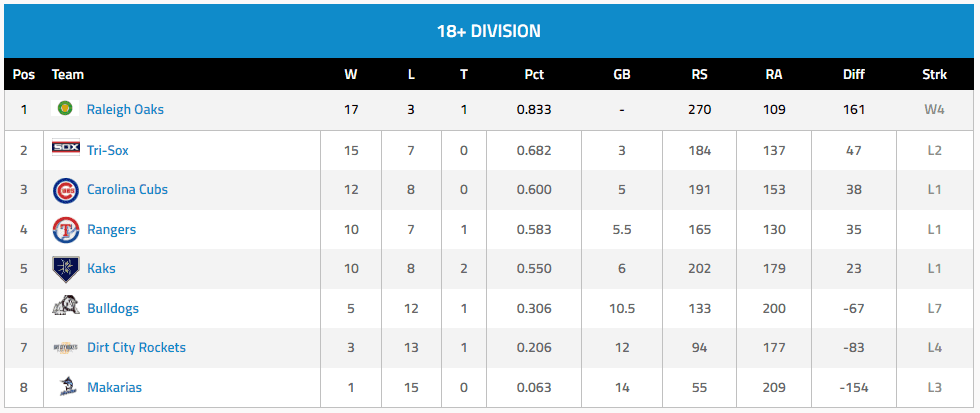
Task: Select the Dirt City Rockets link
Action: tap(136, 348)
